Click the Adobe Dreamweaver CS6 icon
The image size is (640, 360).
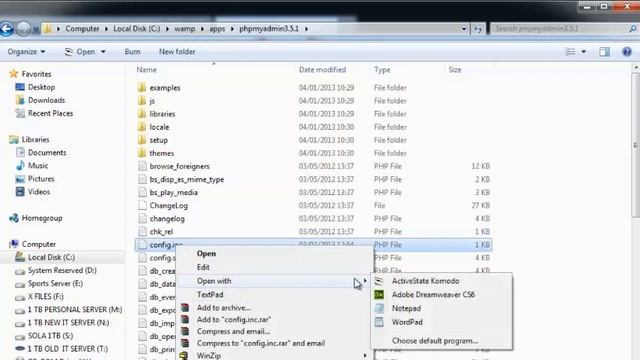point(379,294)
